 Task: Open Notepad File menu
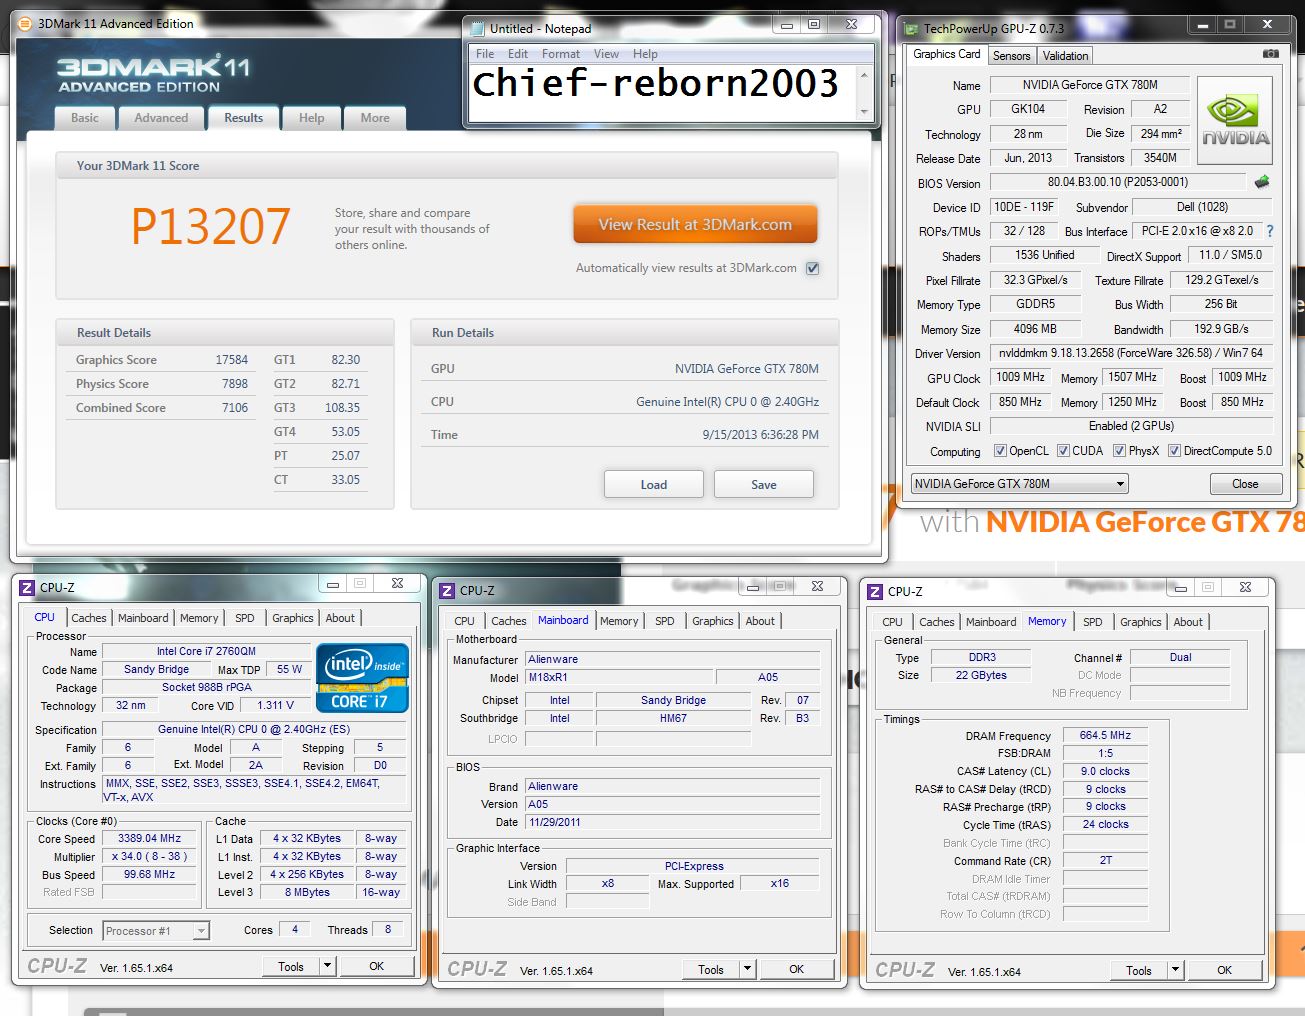485,54
